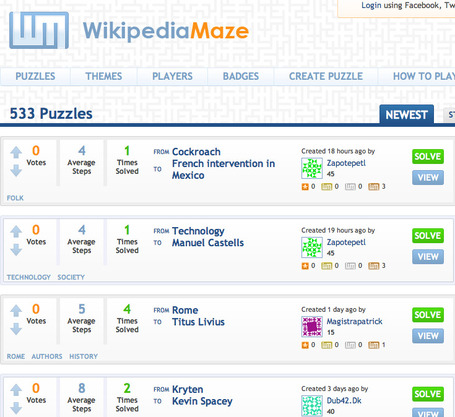The image size is (455, 417).
Task: Click Zapotepetl's avatar in Cockroach puzzle
Action: 312,168
